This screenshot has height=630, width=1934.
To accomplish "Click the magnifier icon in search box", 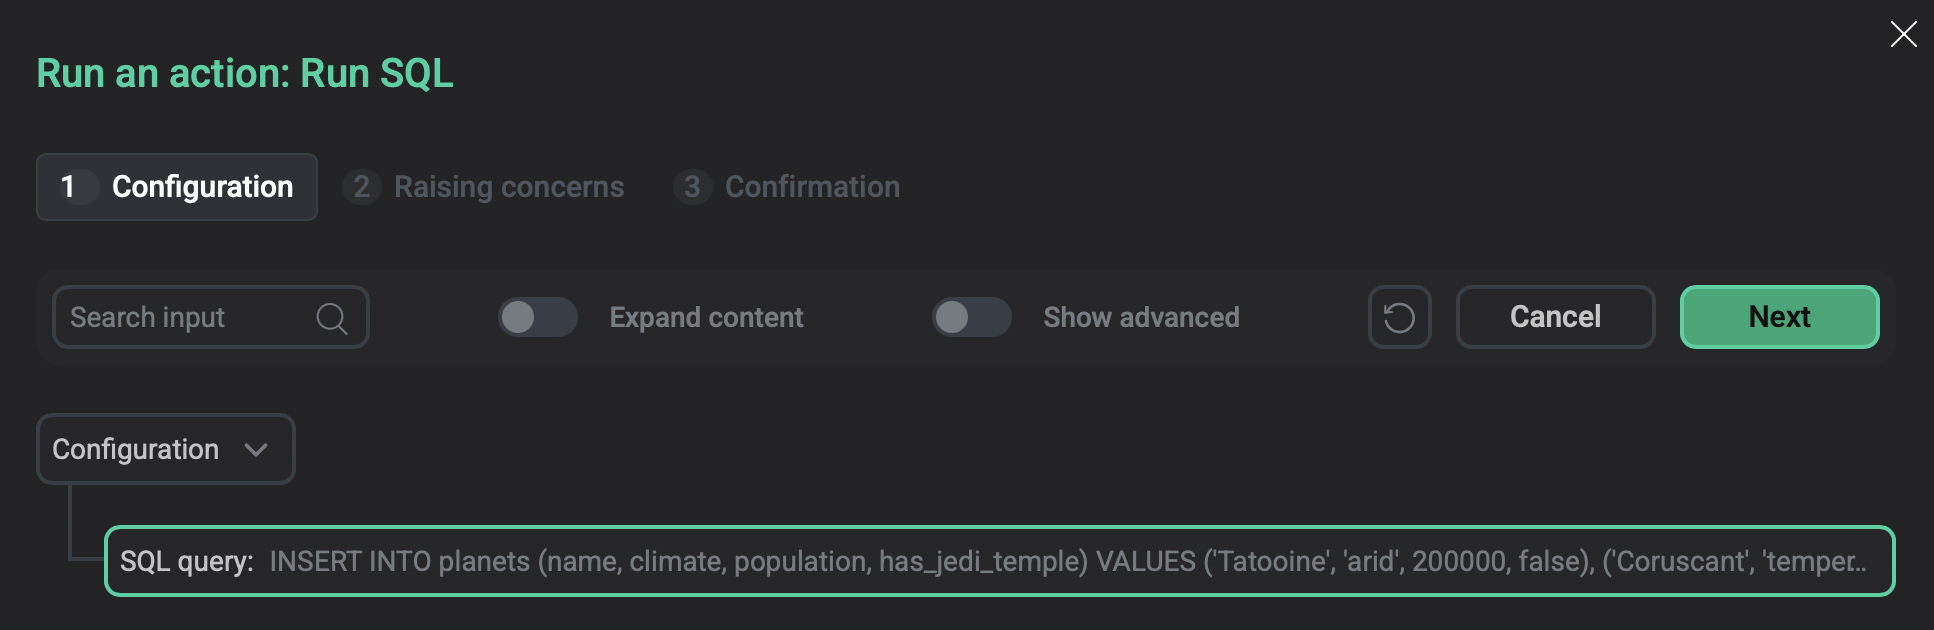I will [x=331, y=318].
